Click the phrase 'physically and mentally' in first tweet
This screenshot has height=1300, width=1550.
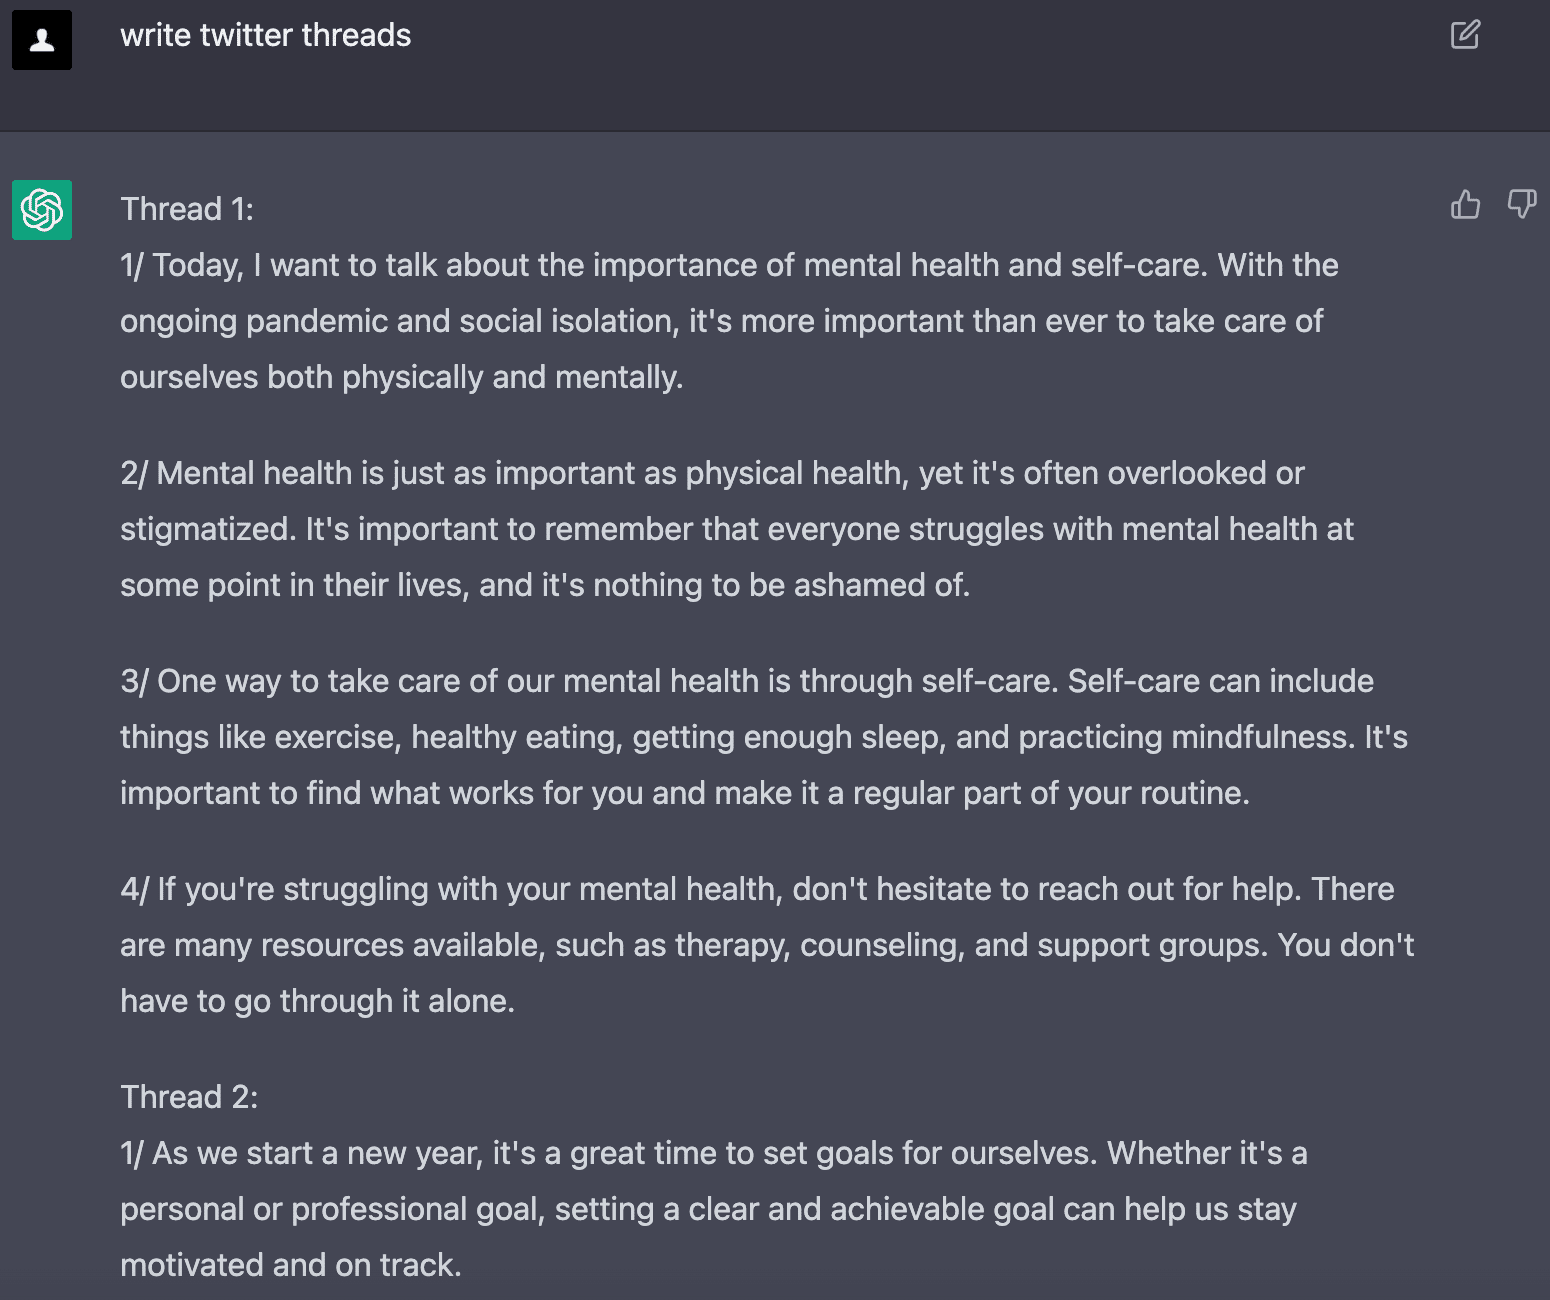[511, 377]
